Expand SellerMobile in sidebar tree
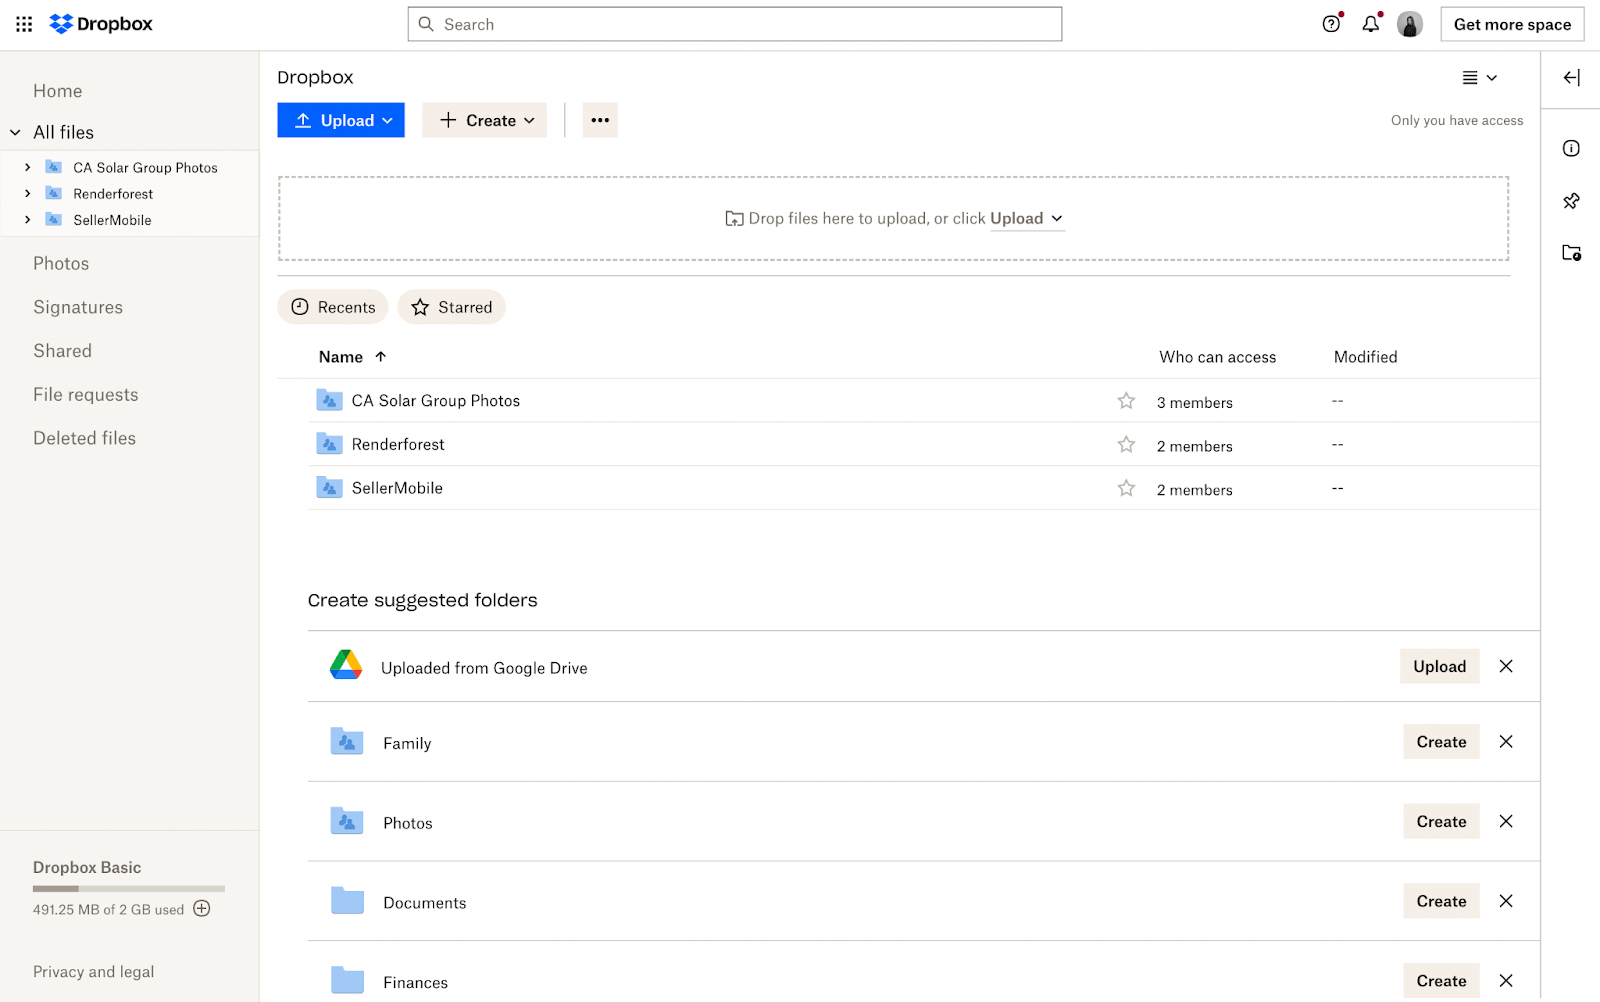 tap(28, 219)
